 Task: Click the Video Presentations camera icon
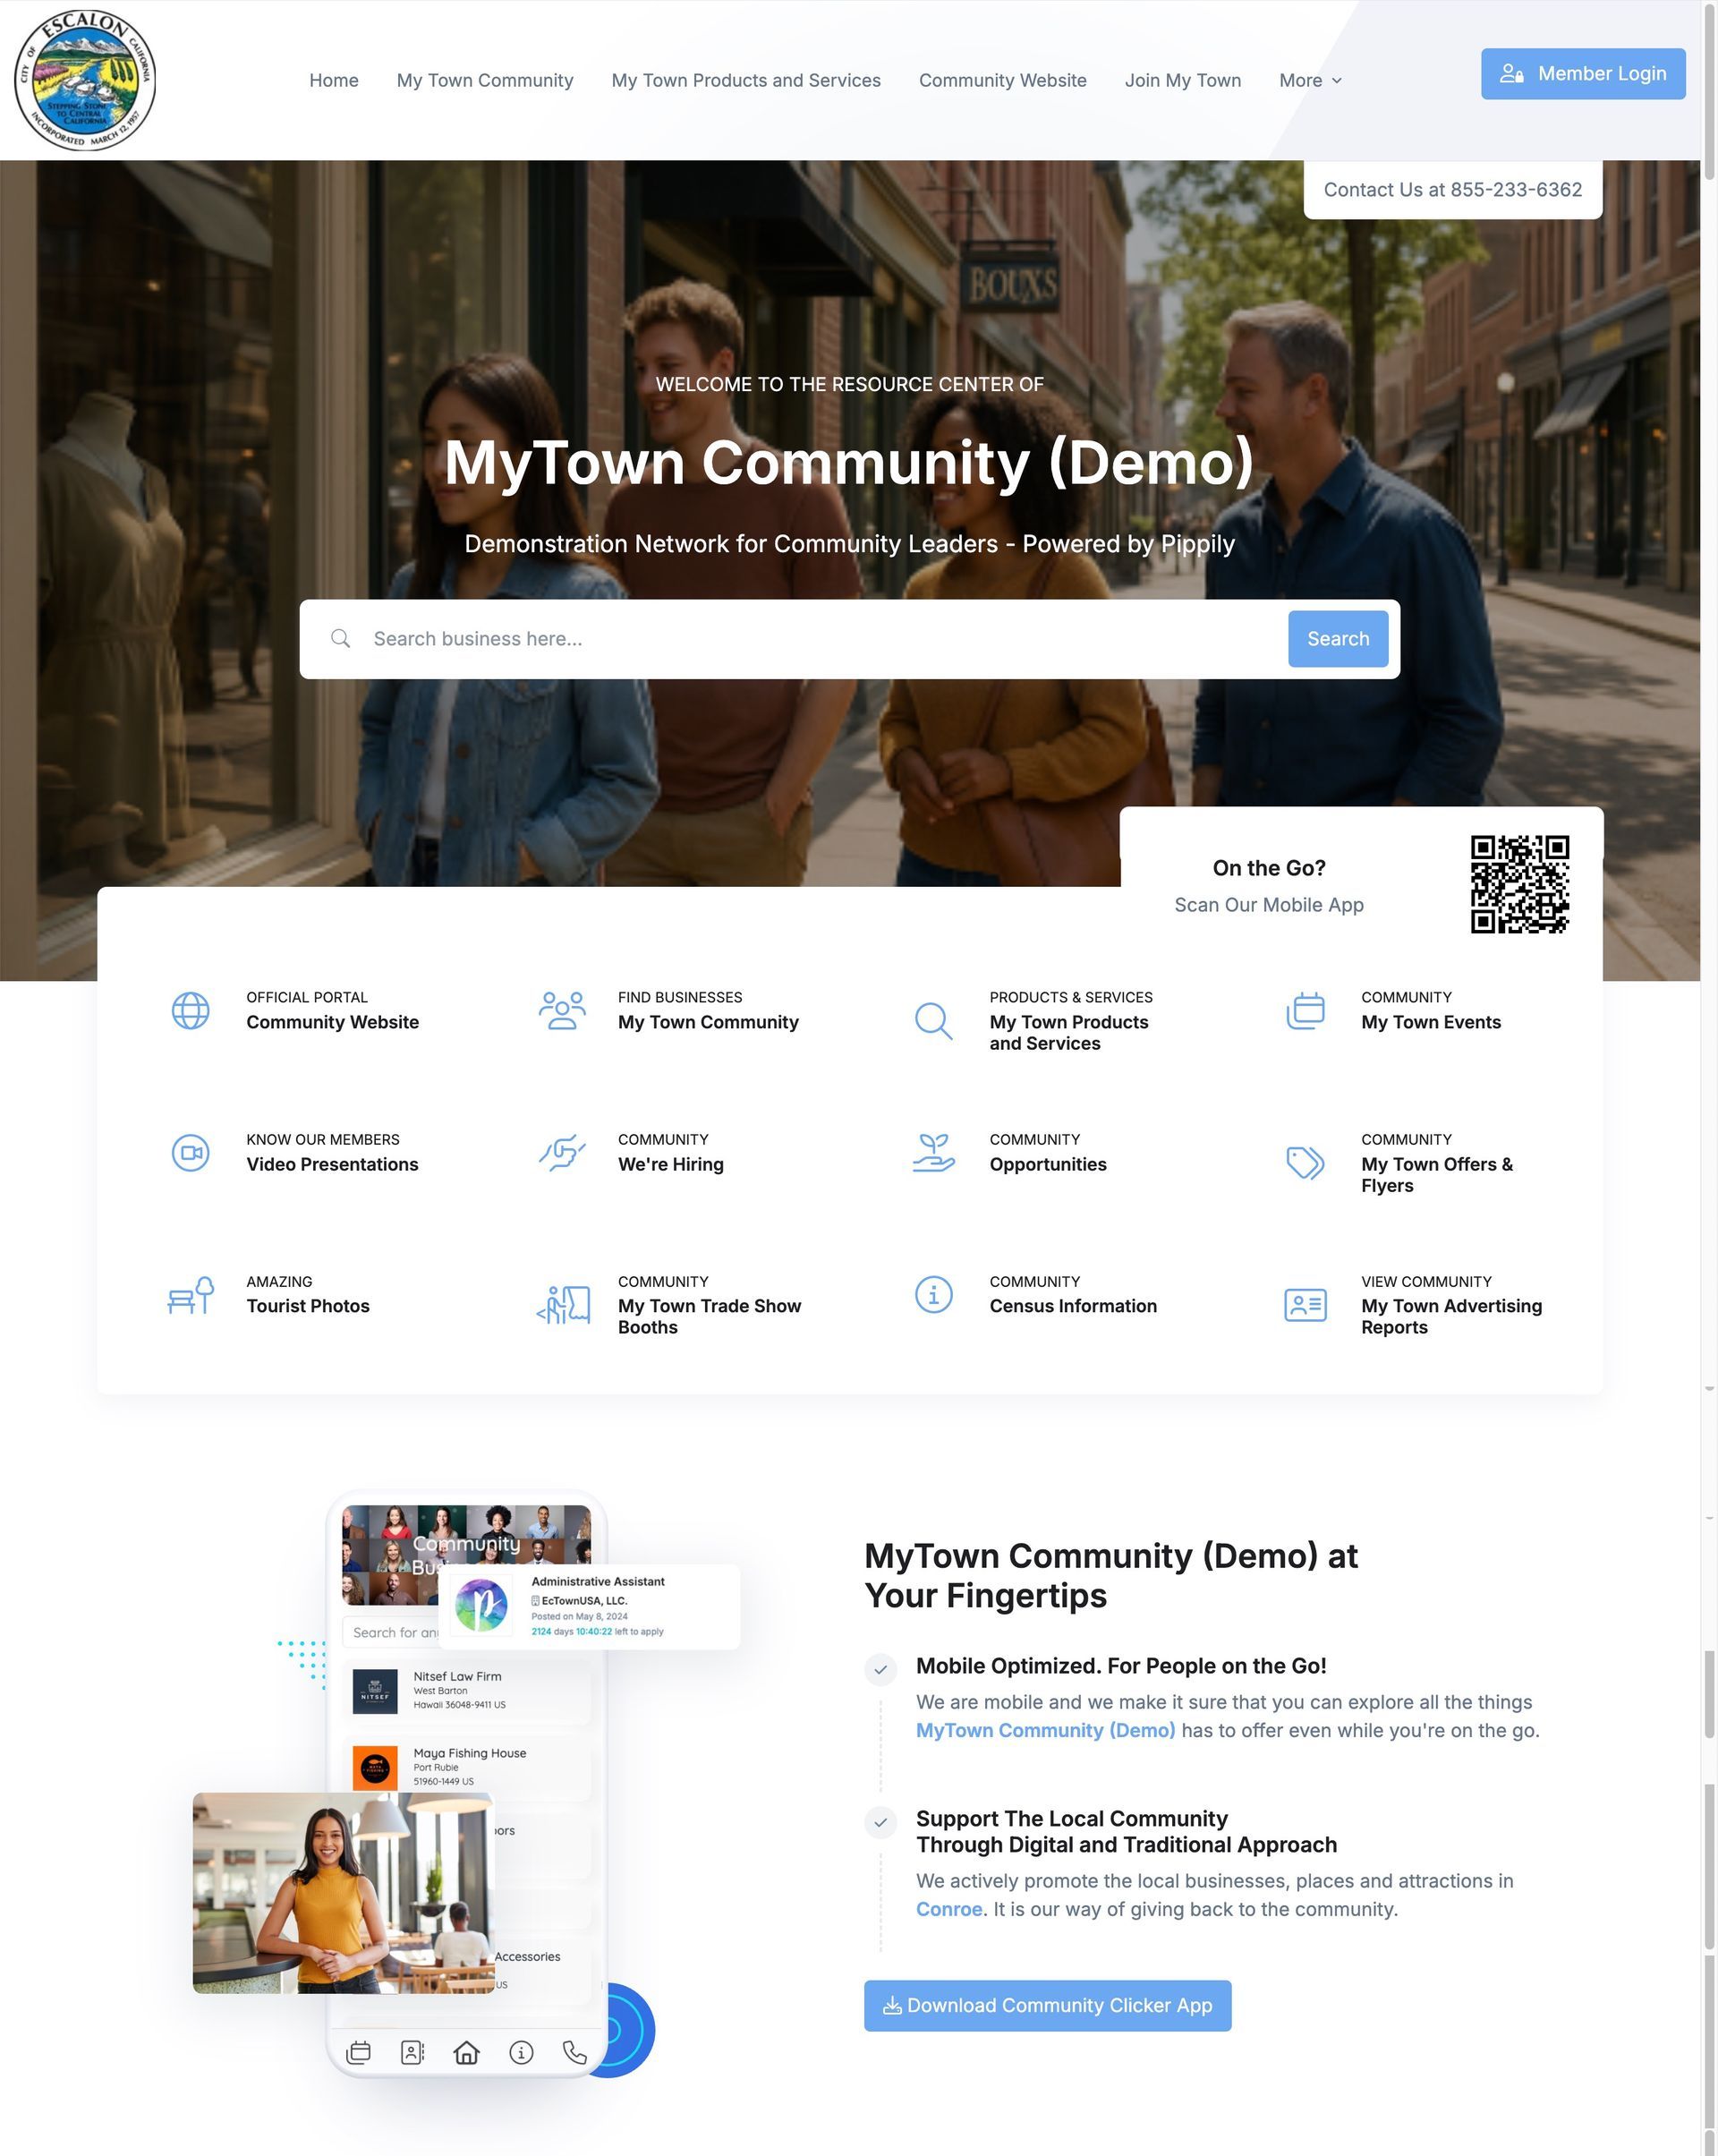tap(190, 1153)
